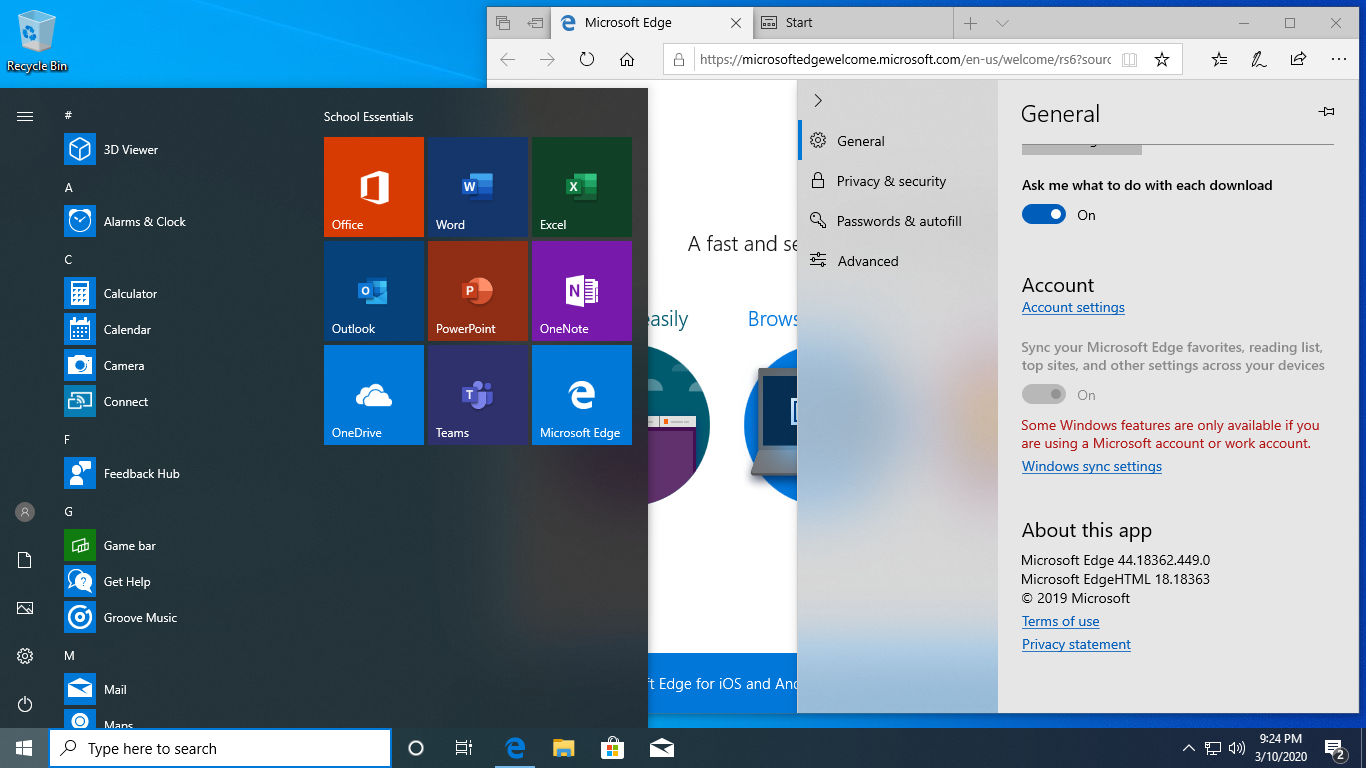This screenshot has height=768, width=1366.
Task: Open Terms of use link
Action: (x=1060, y=622)
